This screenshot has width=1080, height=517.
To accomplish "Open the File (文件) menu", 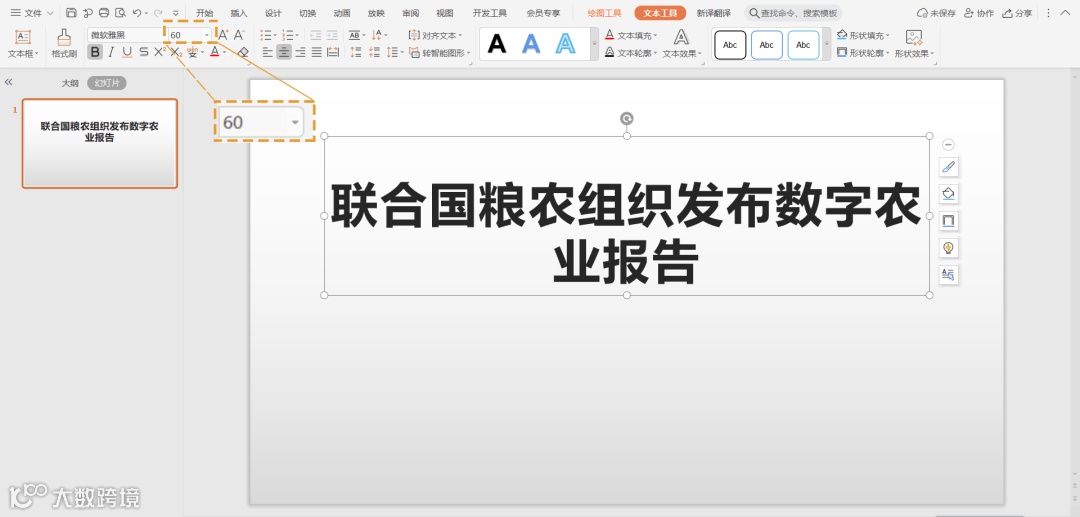I will coord(32,13).
